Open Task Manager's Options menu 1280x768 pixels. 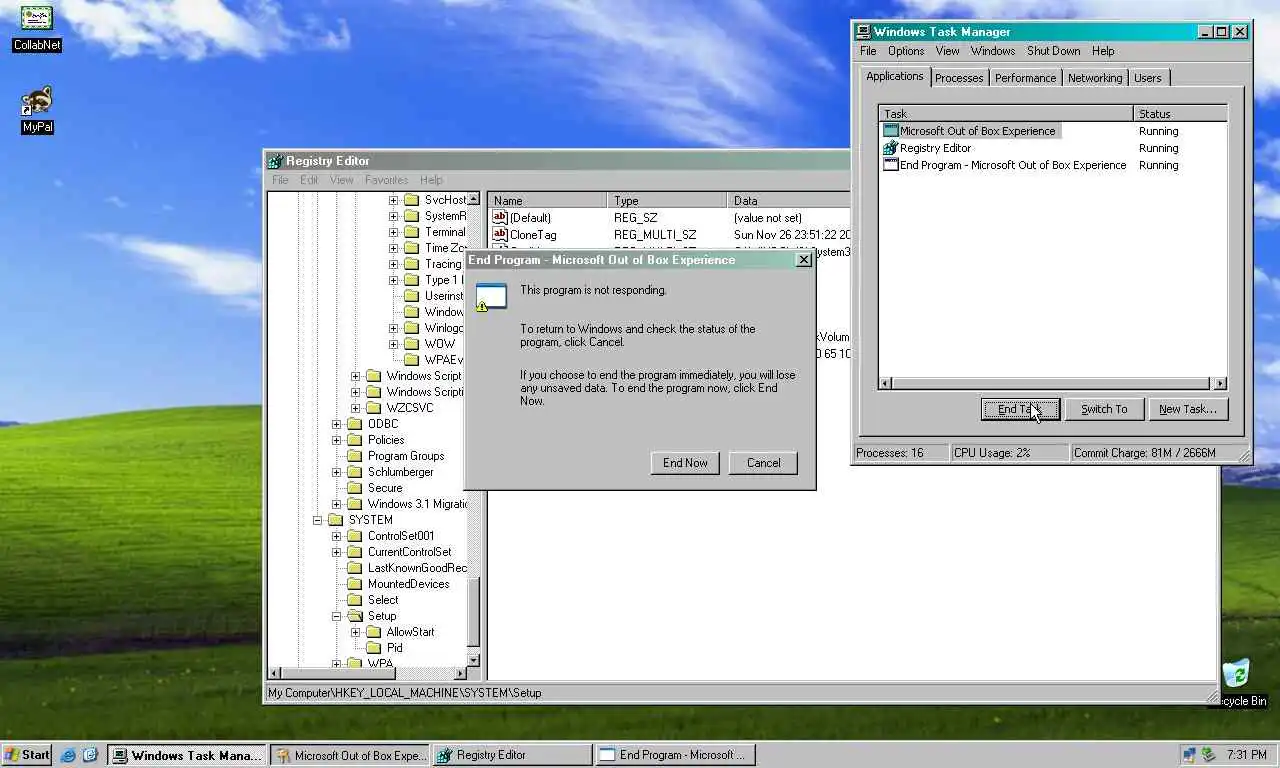906,51
